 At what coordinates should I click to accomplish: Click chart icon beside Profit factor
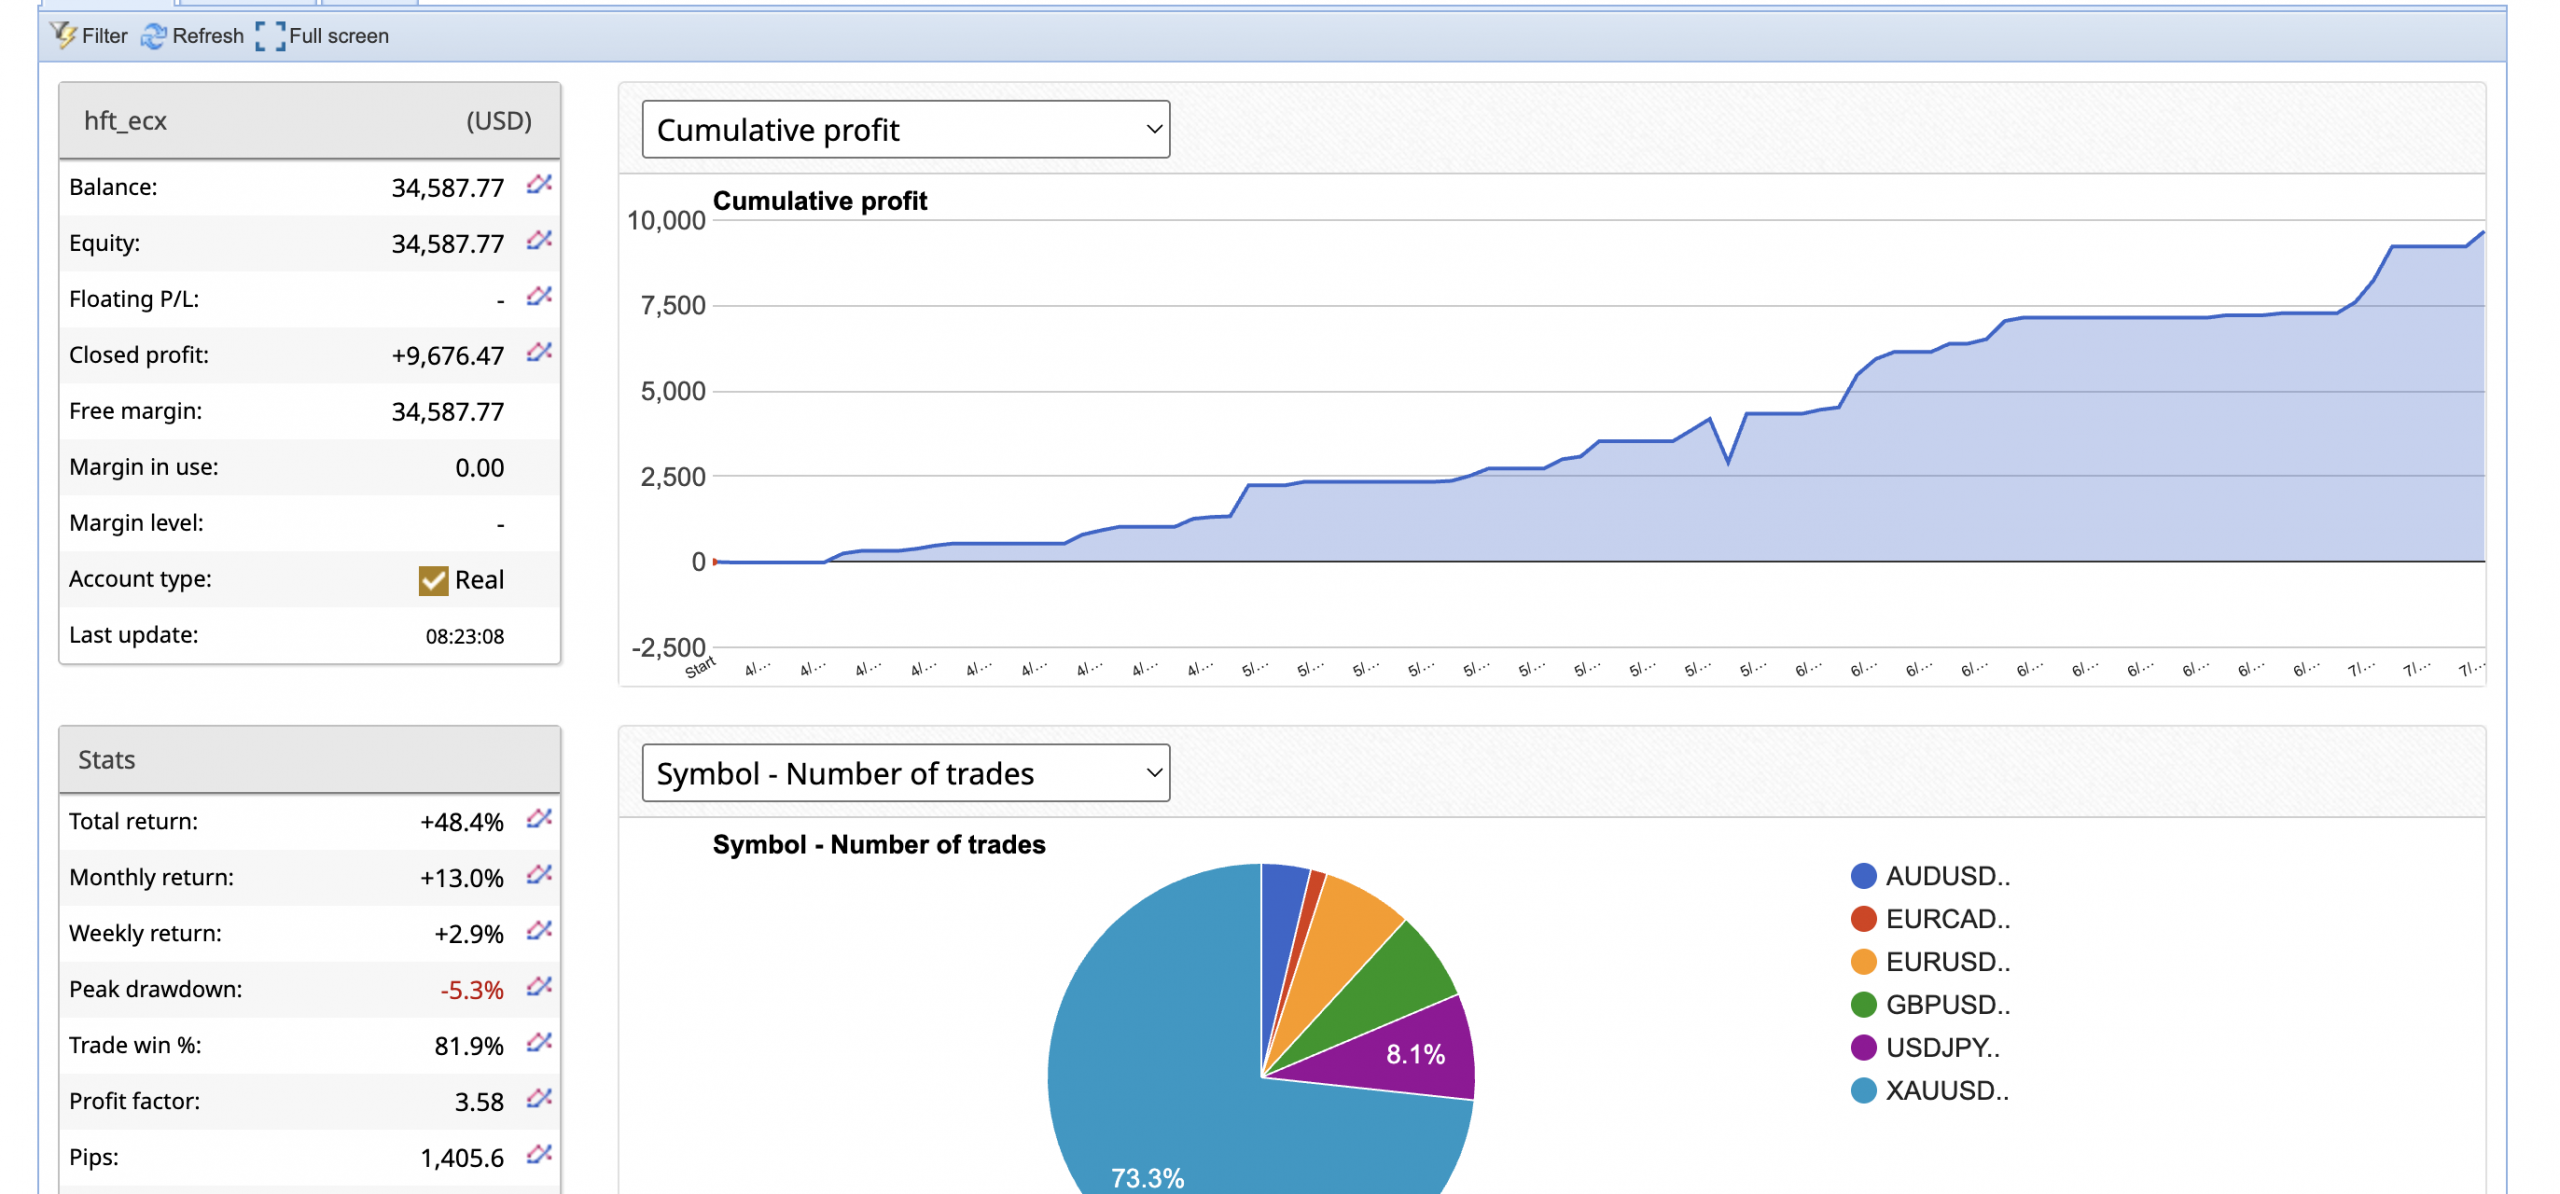539,1099
